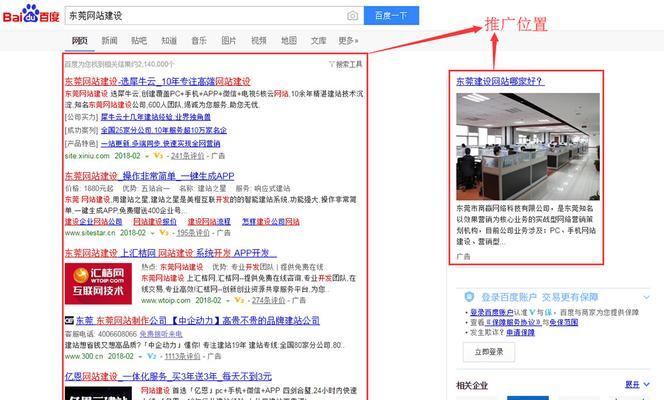Open sidebar ad 东莞建设网站哪家好？
Image resolution: width=664 pixels, height=400 pixels.
pos(500,81)
